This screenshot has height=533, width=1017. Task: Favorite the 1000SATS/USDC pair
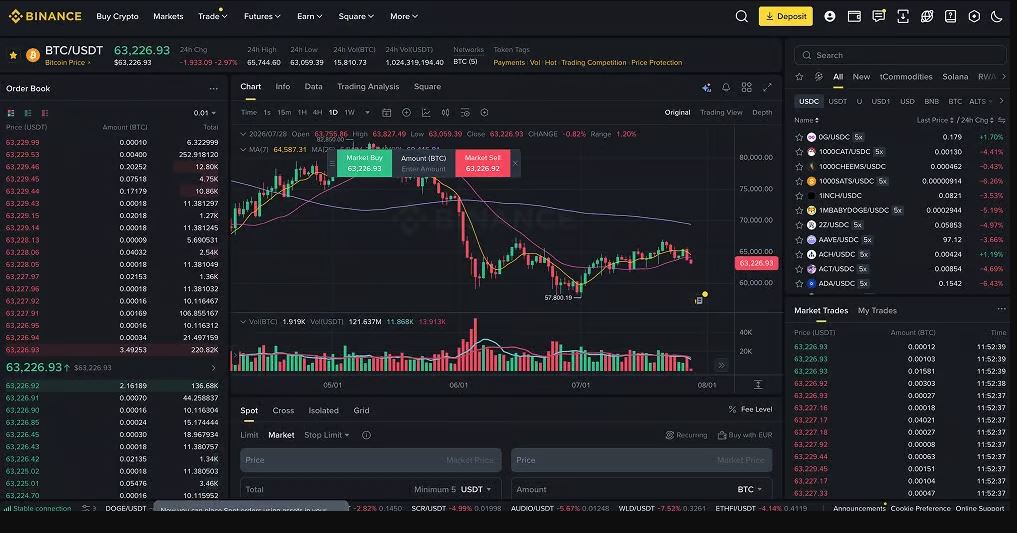(799, 181)
